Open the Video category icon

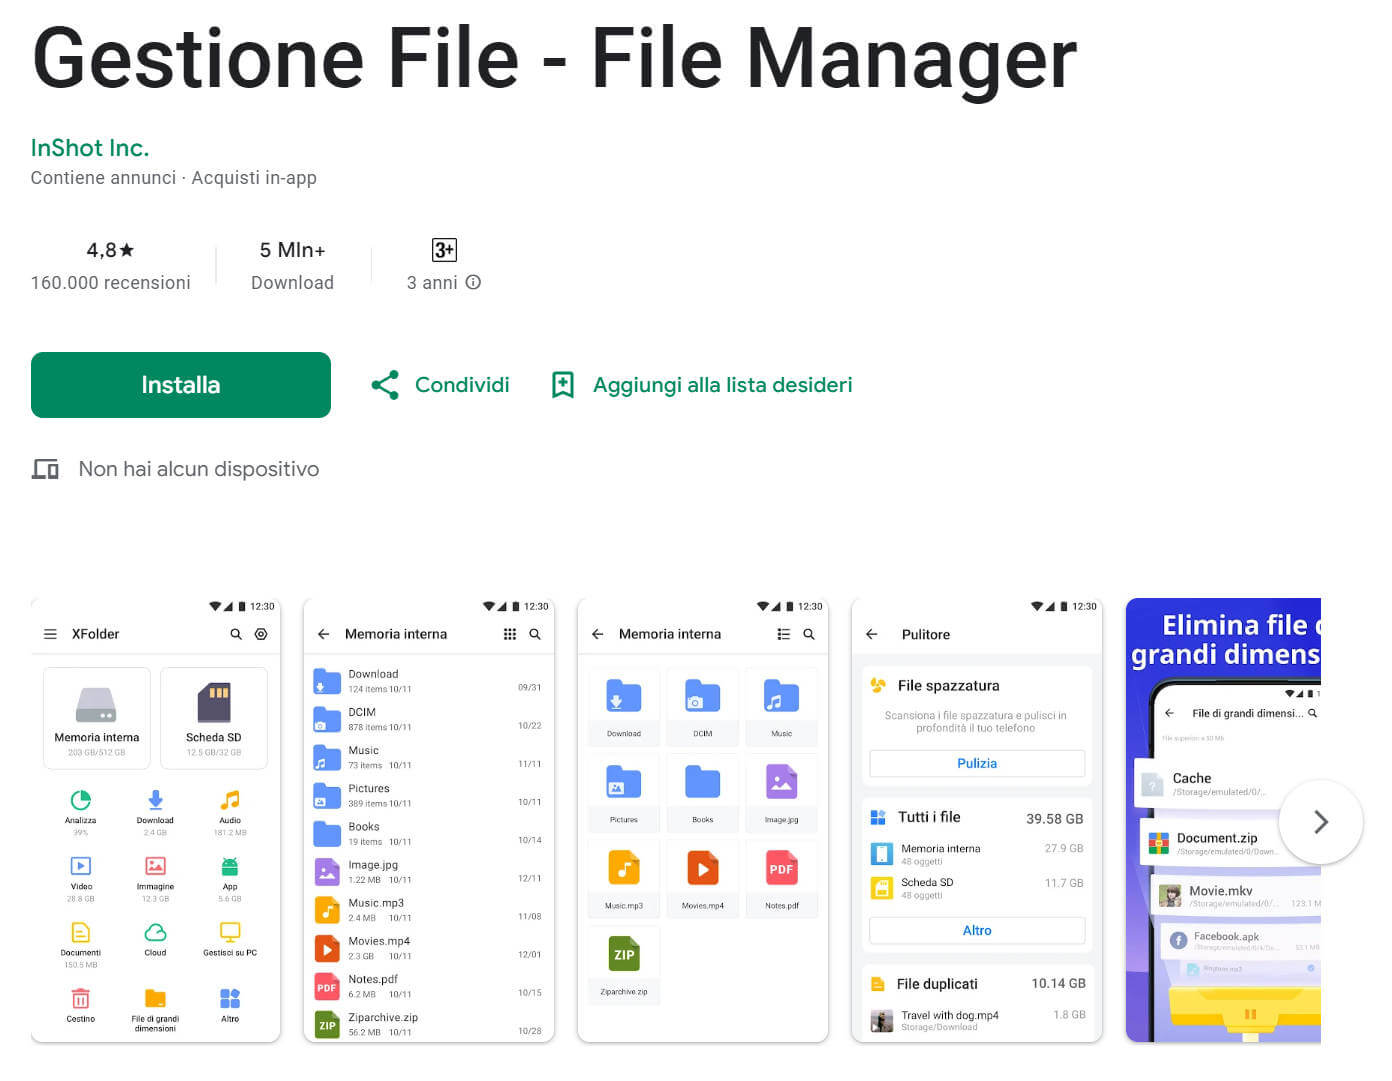(81, 868)
